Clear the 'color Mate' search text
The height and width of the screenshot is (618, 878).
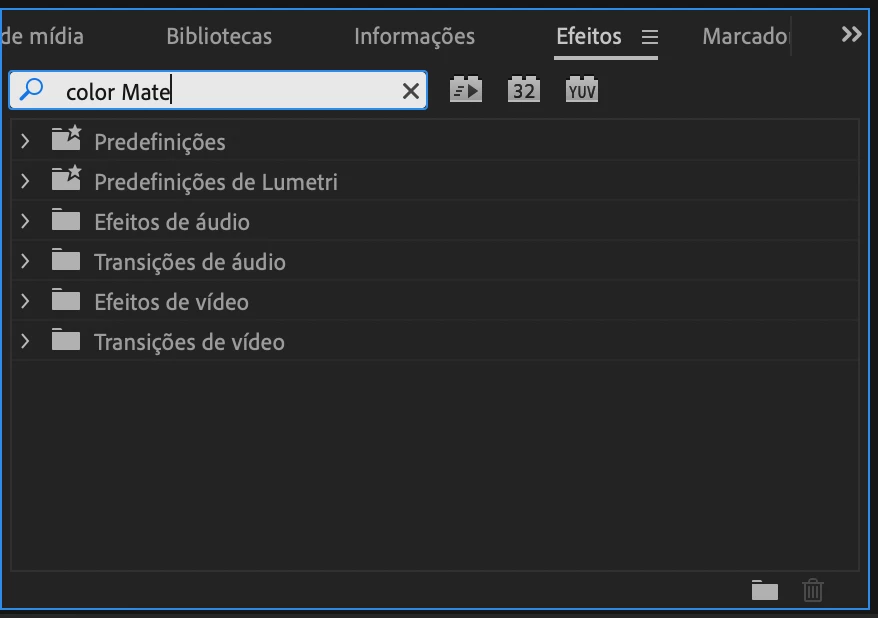pyautogui.click(x=410, y=91)
